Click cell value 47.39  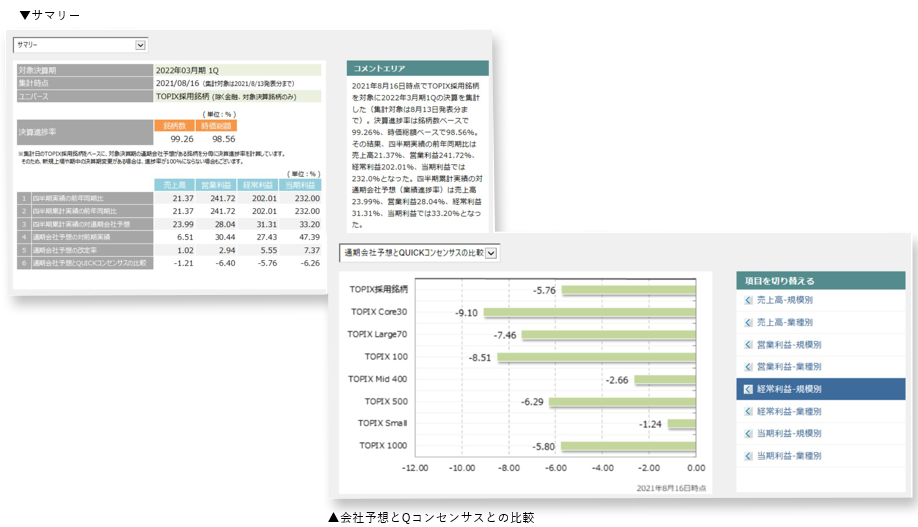[309, 237]
